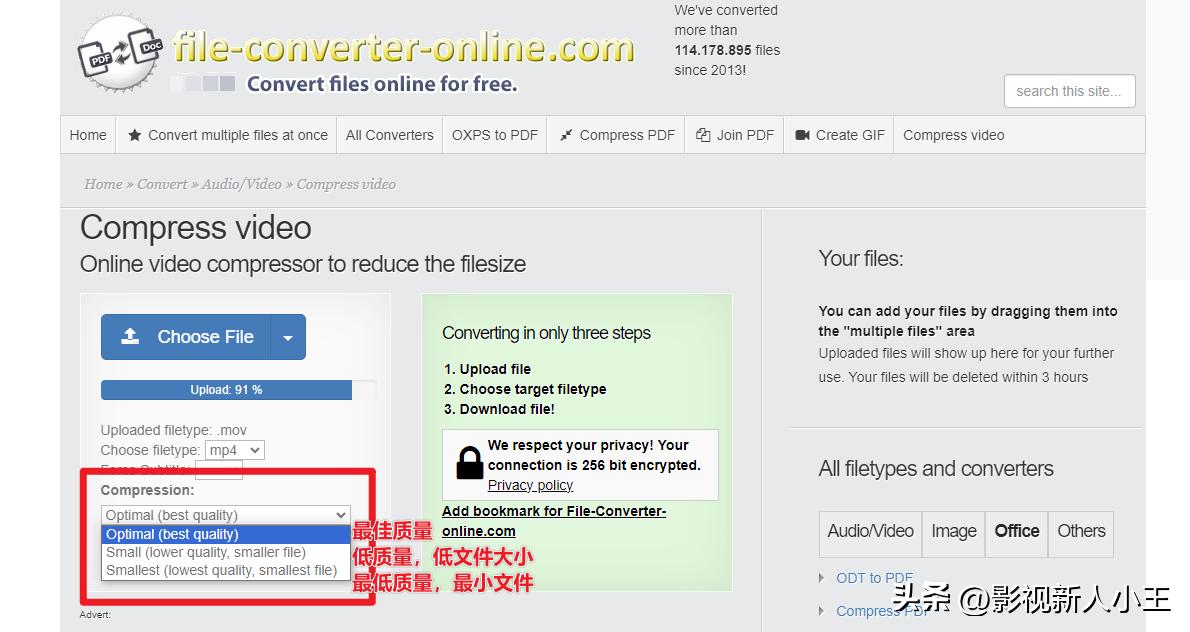Click the padlock privacy icon
The width and height of the screenshot is (1190, 632).
pos(469,462)
